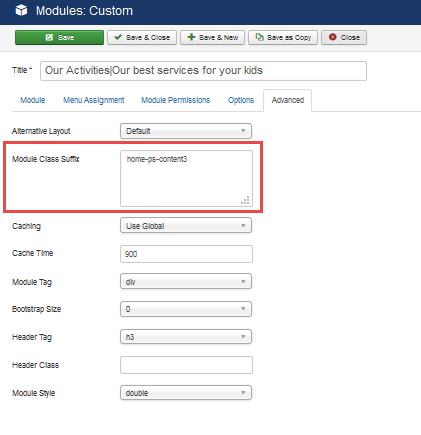This screenshot has height=435, width=421.
Task: Click the plus icon on Save & New
Action: click(x=191, y=37)
